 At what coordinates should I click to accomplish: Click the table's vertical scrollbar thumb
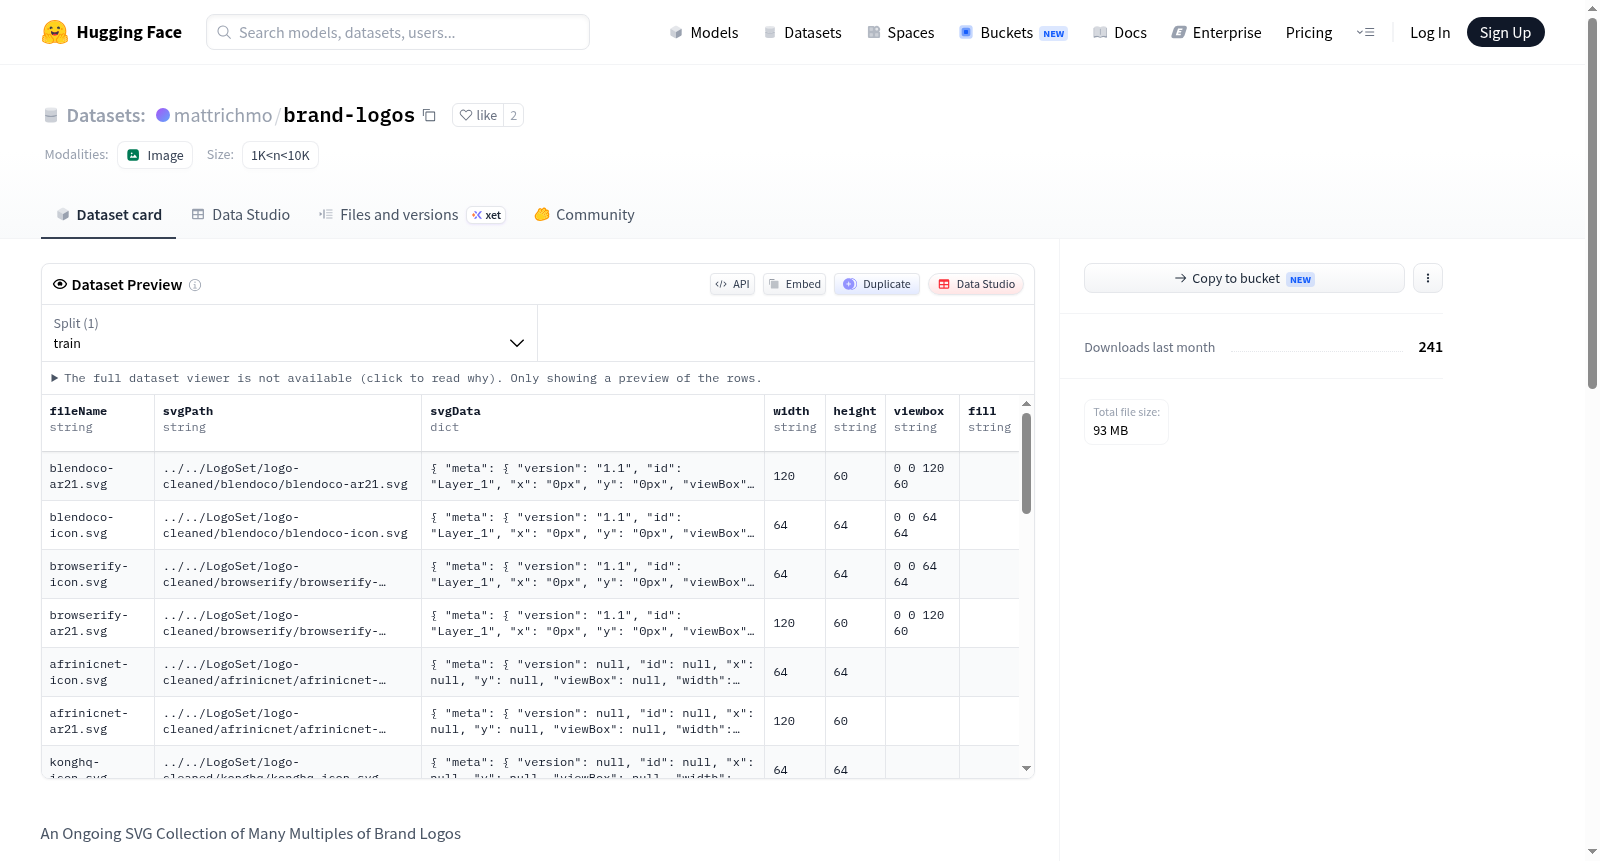click(1026, 463)
